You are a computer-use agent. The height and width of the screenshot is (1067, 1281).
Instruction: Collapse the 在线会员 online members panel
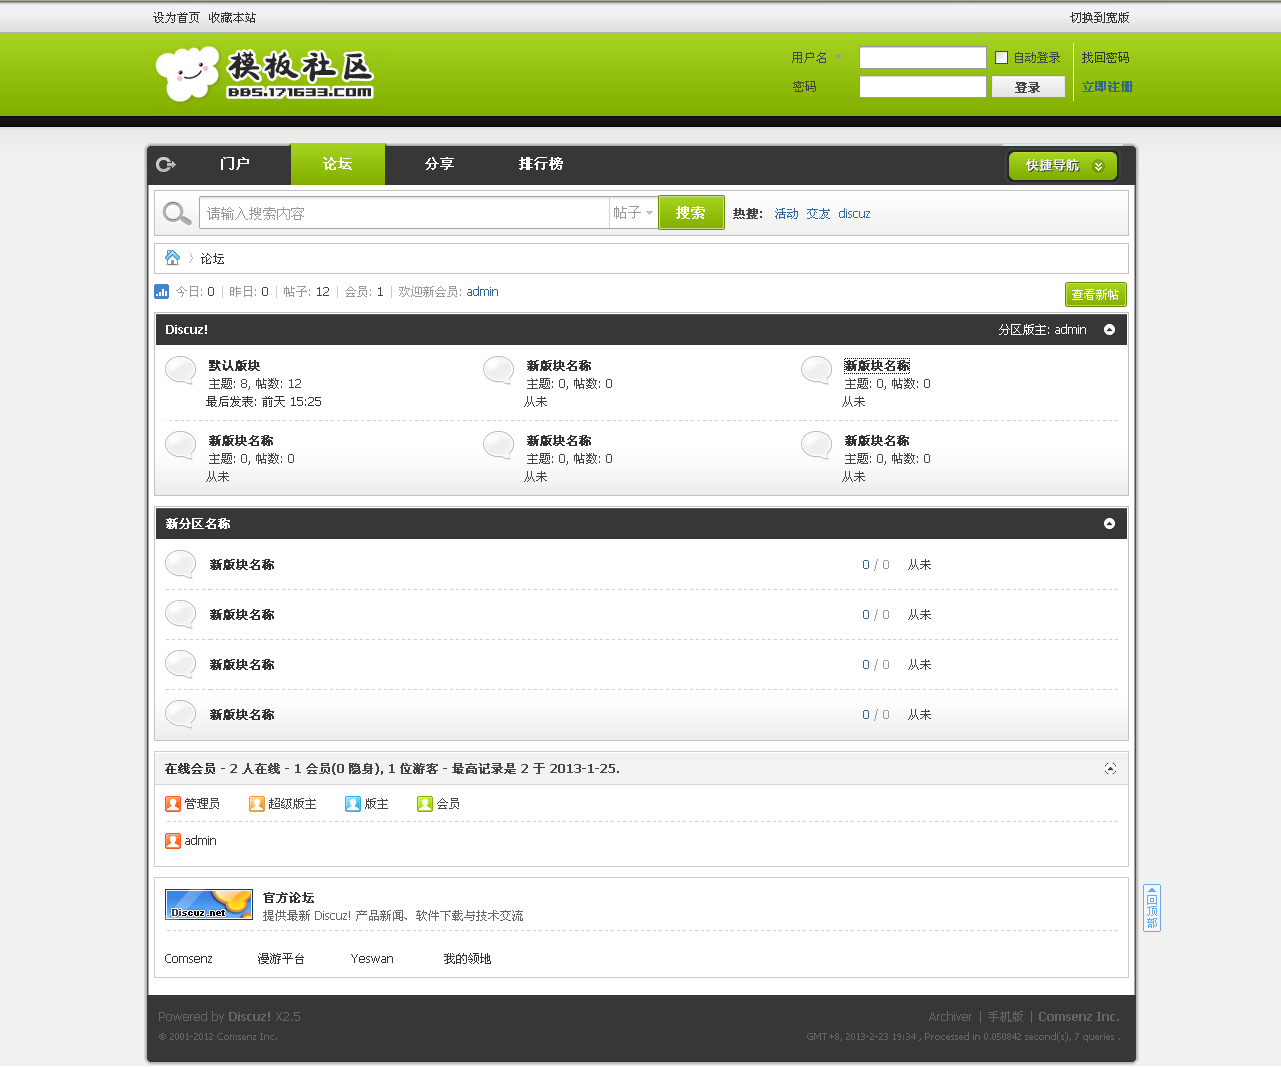(1110, 769)
